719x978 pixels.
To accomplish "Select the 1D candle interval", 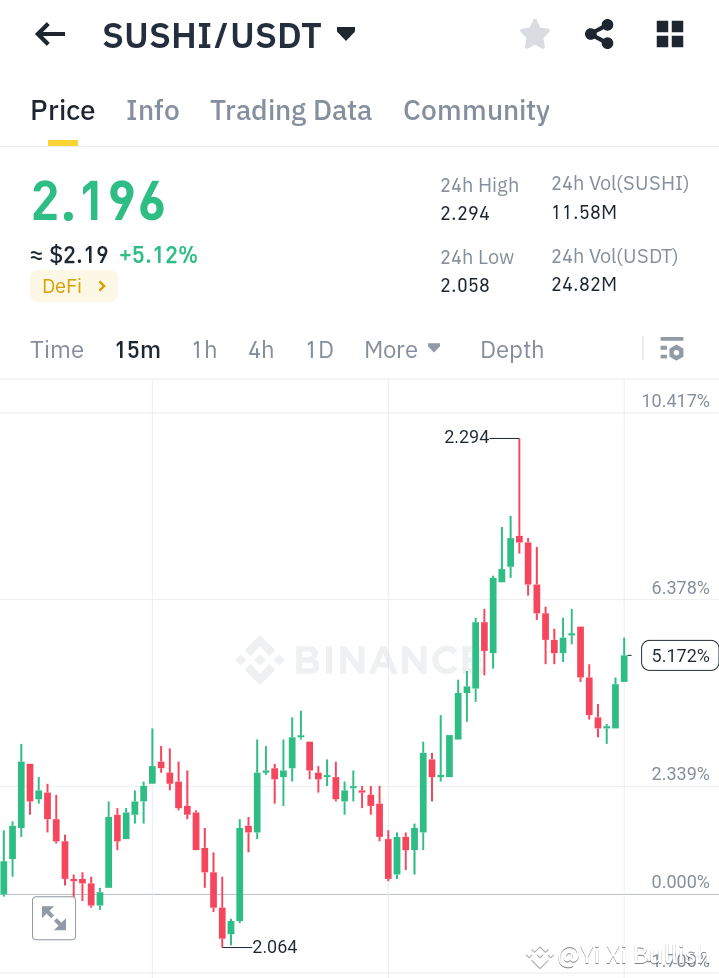I will 319,349.
